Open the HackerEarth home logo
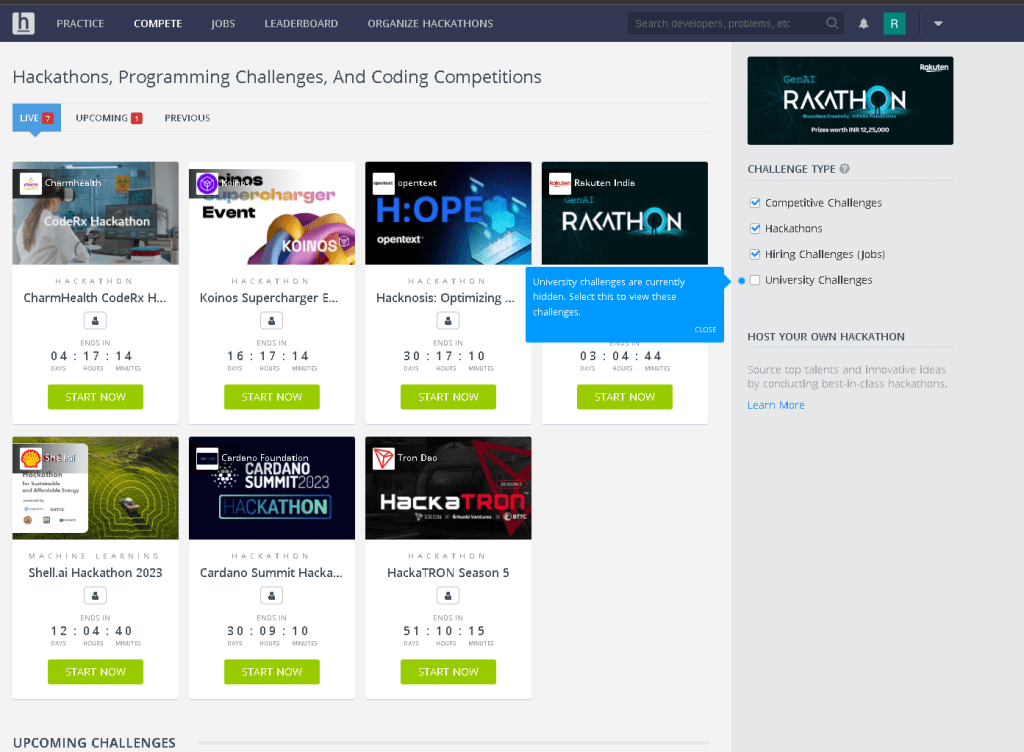 point(24,24)
